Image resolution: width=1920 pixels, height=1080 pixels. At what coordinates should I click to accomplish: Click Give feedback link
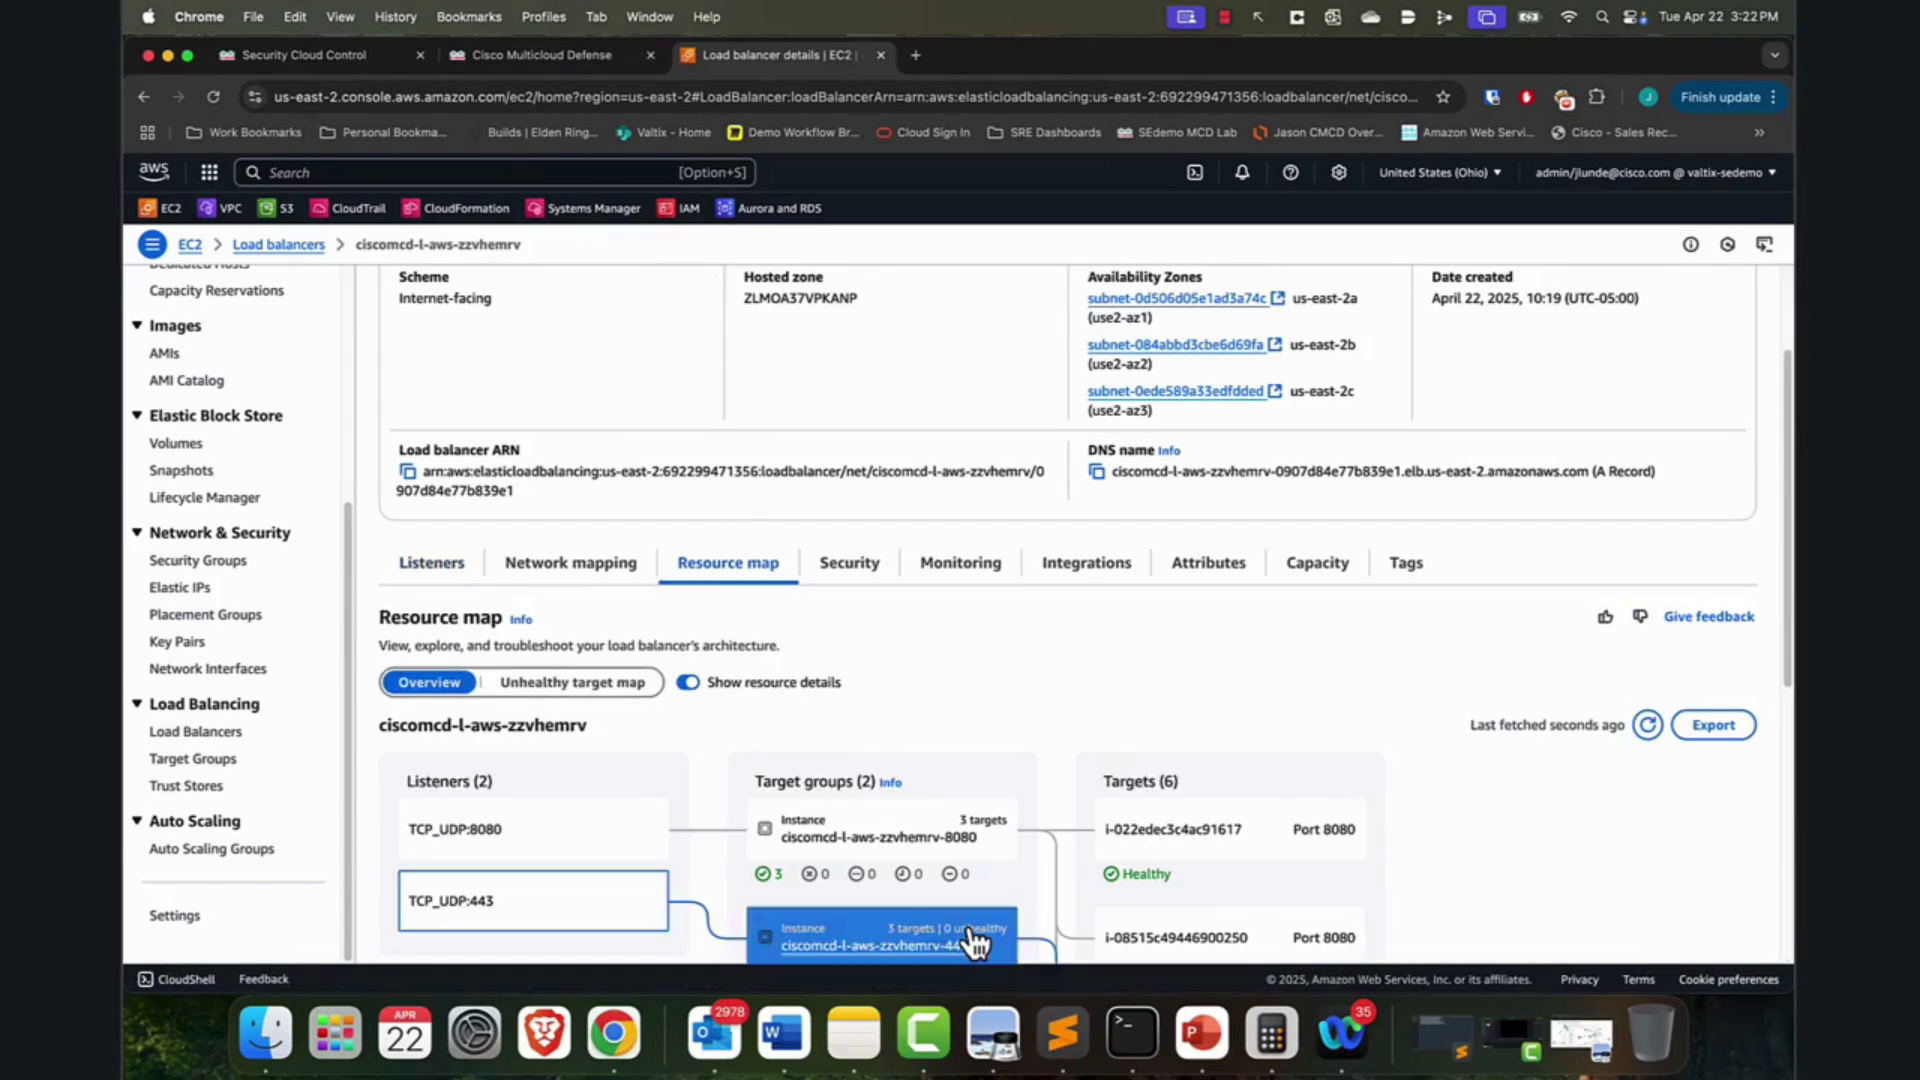(1709, 617)
